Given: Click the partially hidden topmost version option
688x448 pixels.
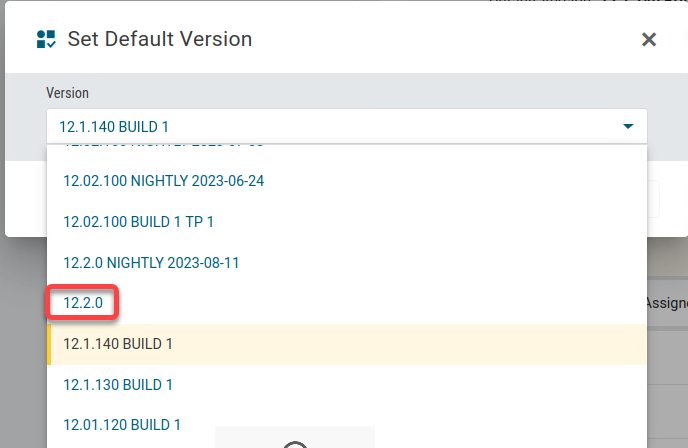Looking at the screenshot, I should coord(163,148).
